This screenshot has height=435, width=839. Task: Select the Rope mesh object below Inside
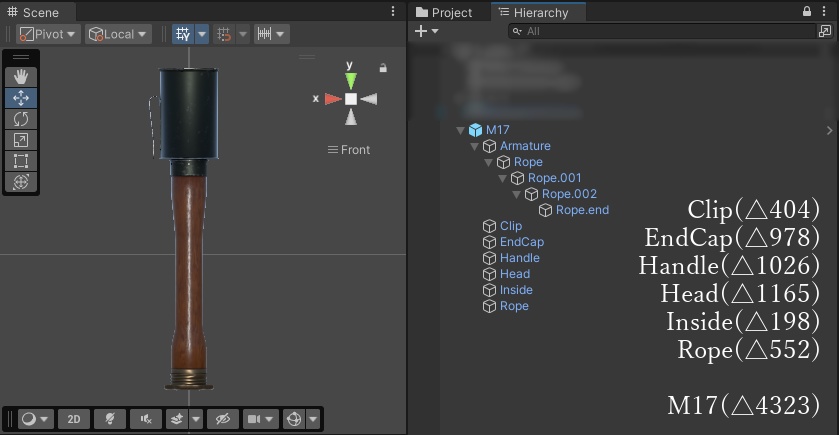[x=514, y=307]
